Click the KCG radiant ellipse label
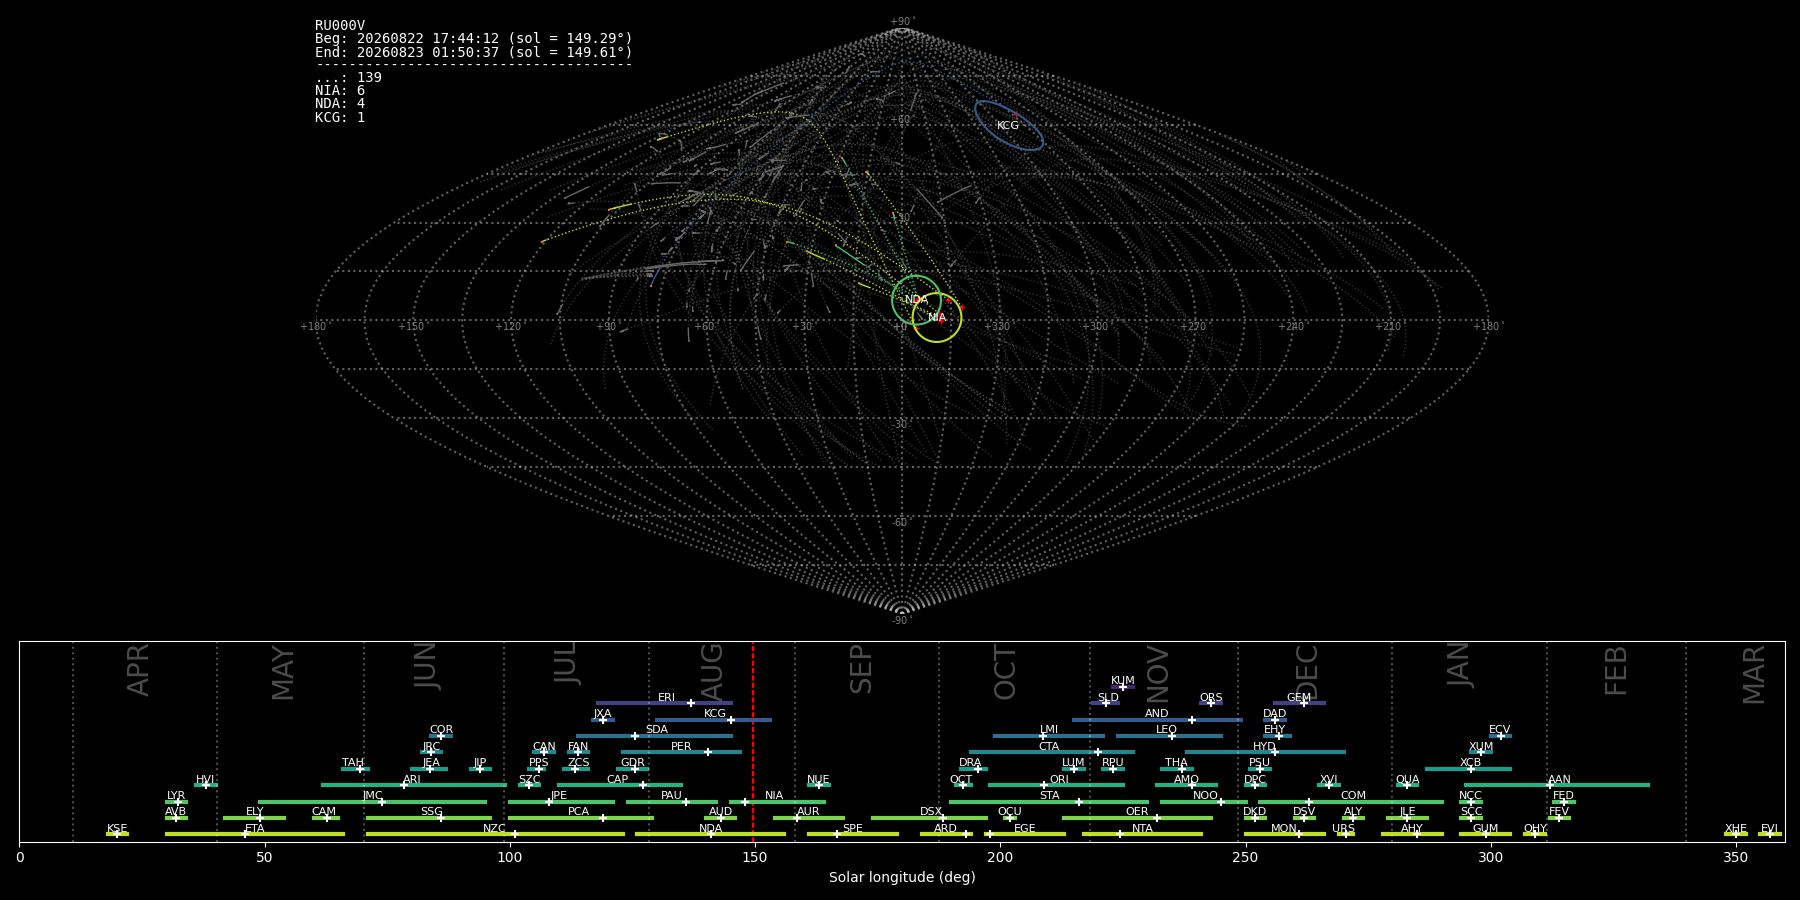This screenshot has width=1800, height=900. (x=1008, y=126)
